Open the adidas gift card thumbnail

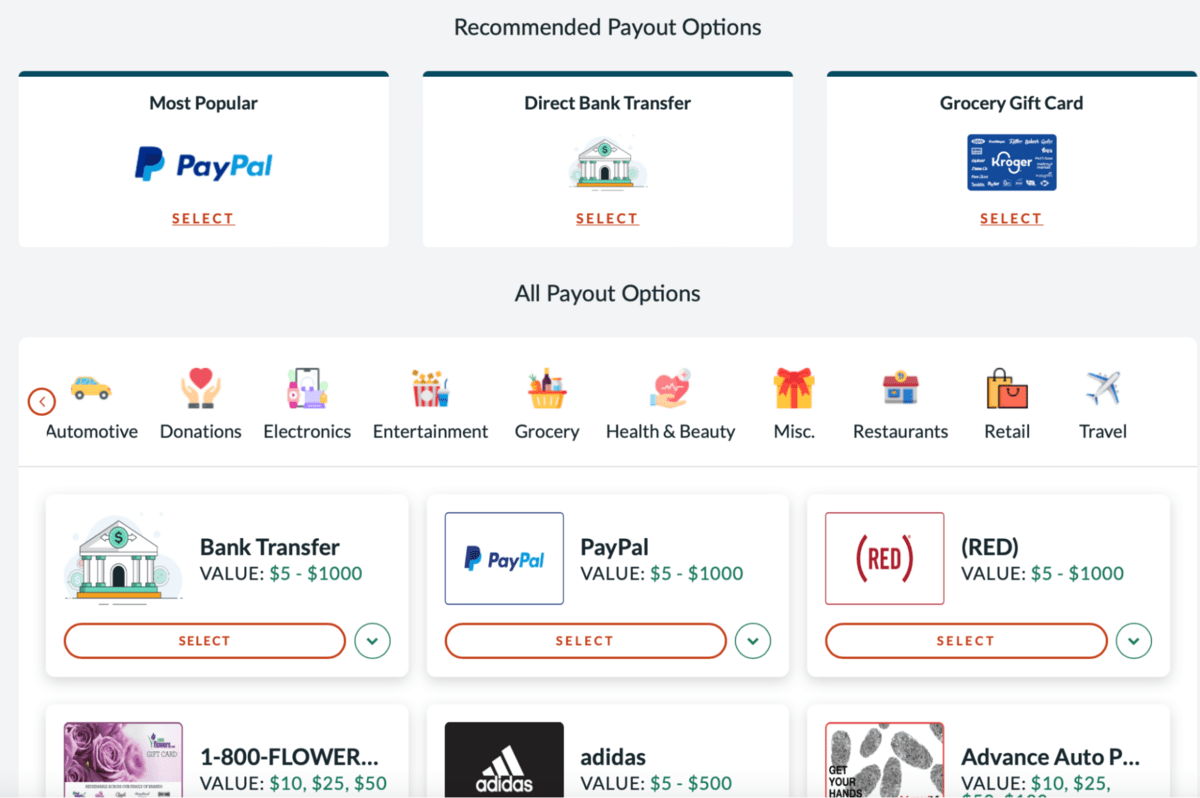pyautogui.click(x=504, y=760)
